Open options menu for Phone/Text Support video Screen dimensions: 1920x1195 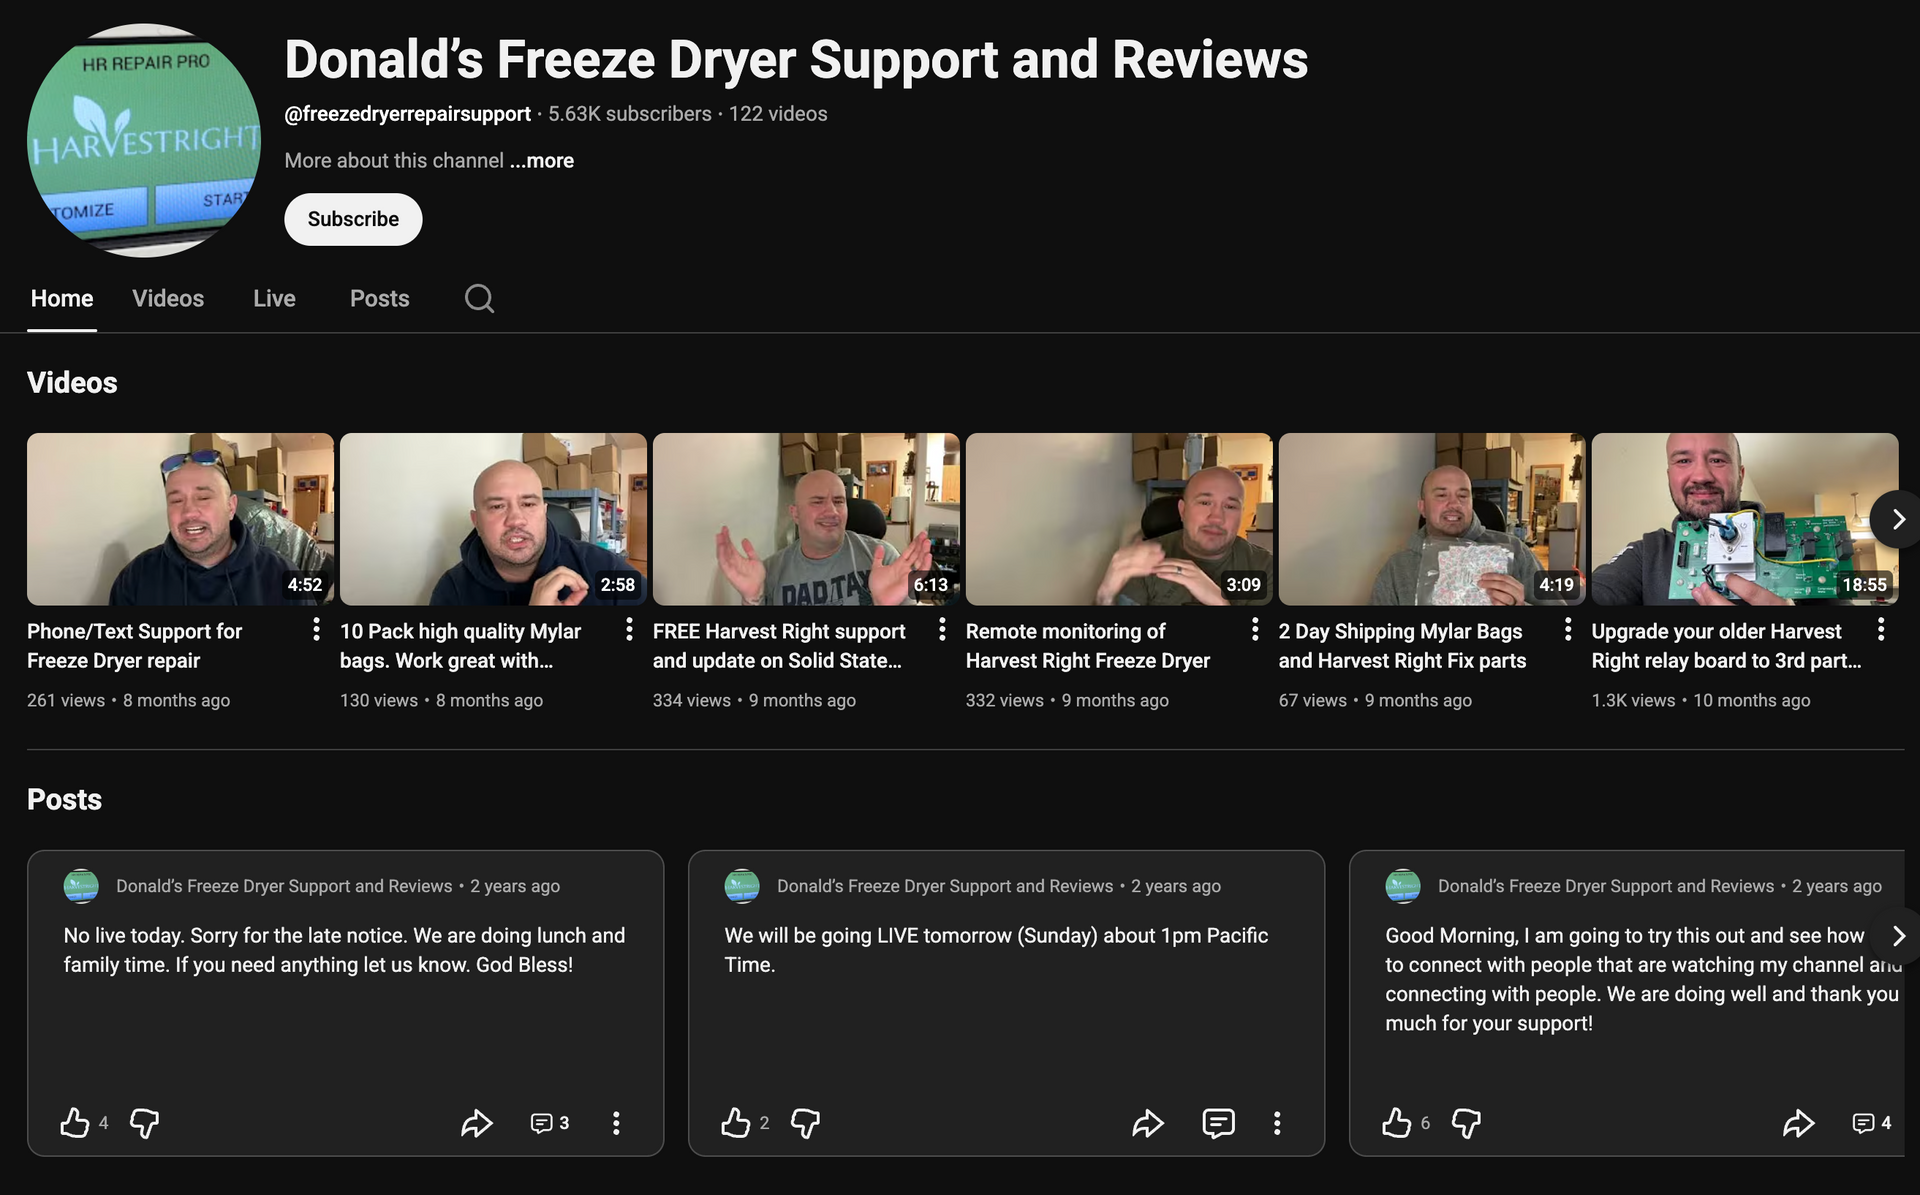tap(316, 629)
